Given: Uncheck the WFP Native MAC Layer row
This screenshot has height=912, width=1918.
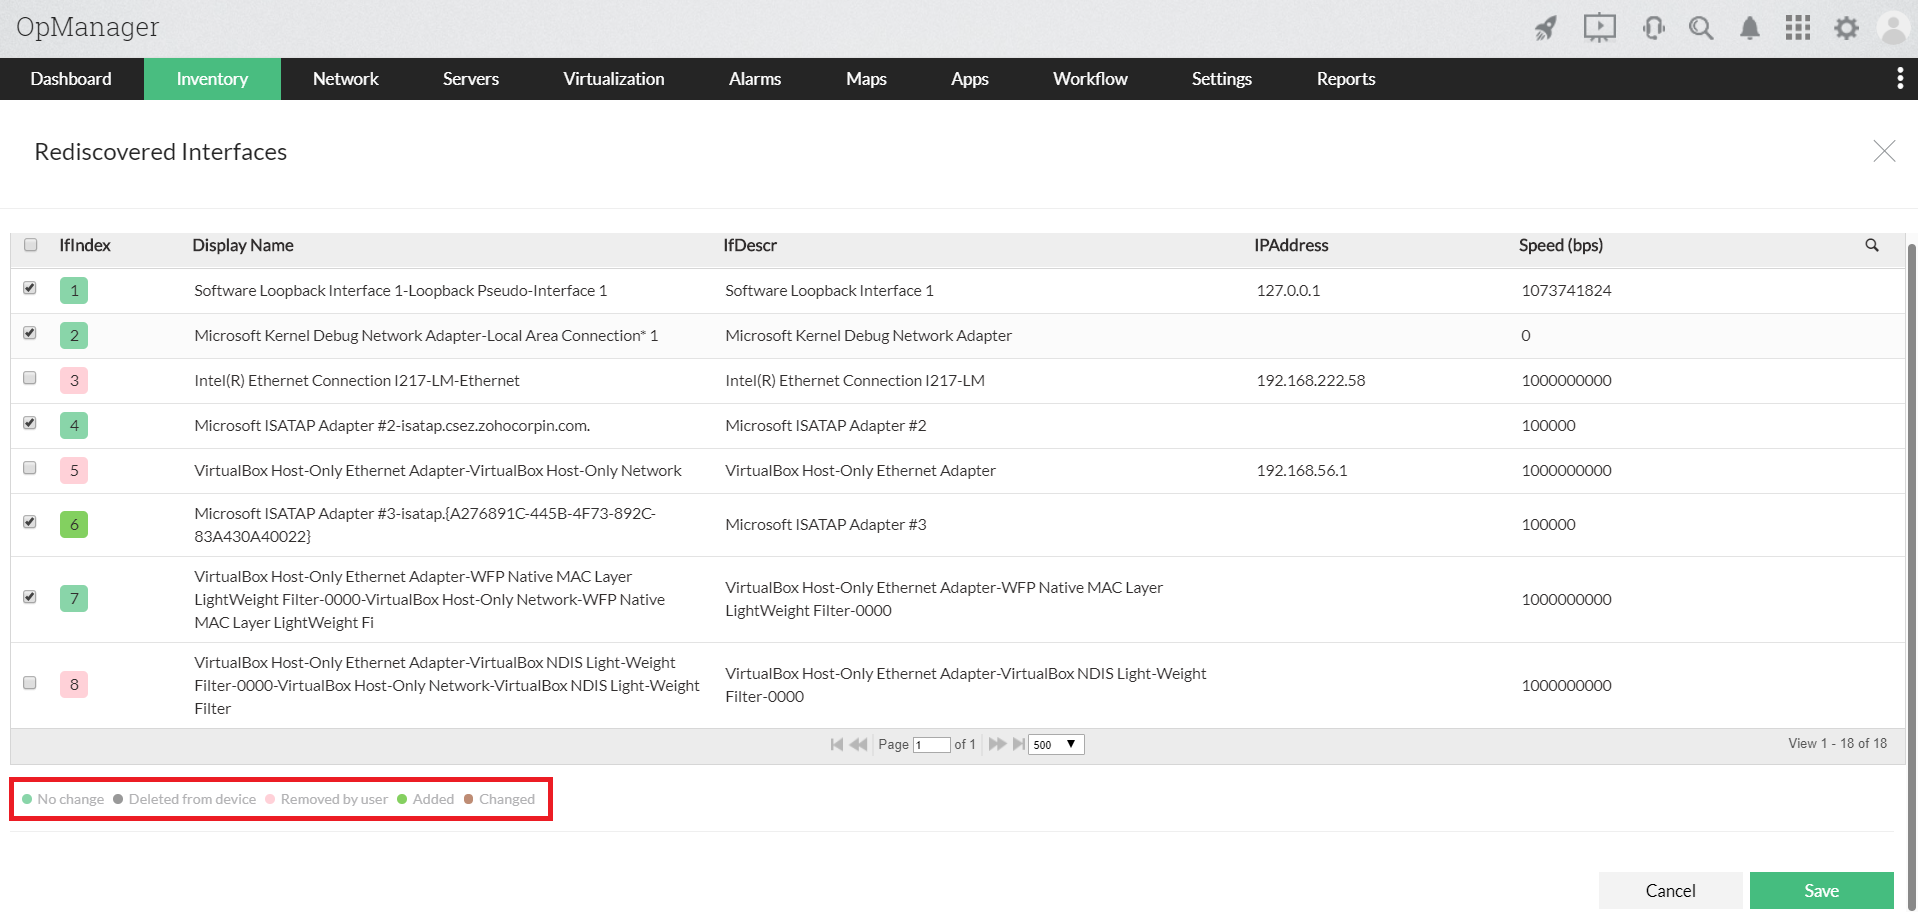Looking at the screenshot, I should [x=30, y=597].
